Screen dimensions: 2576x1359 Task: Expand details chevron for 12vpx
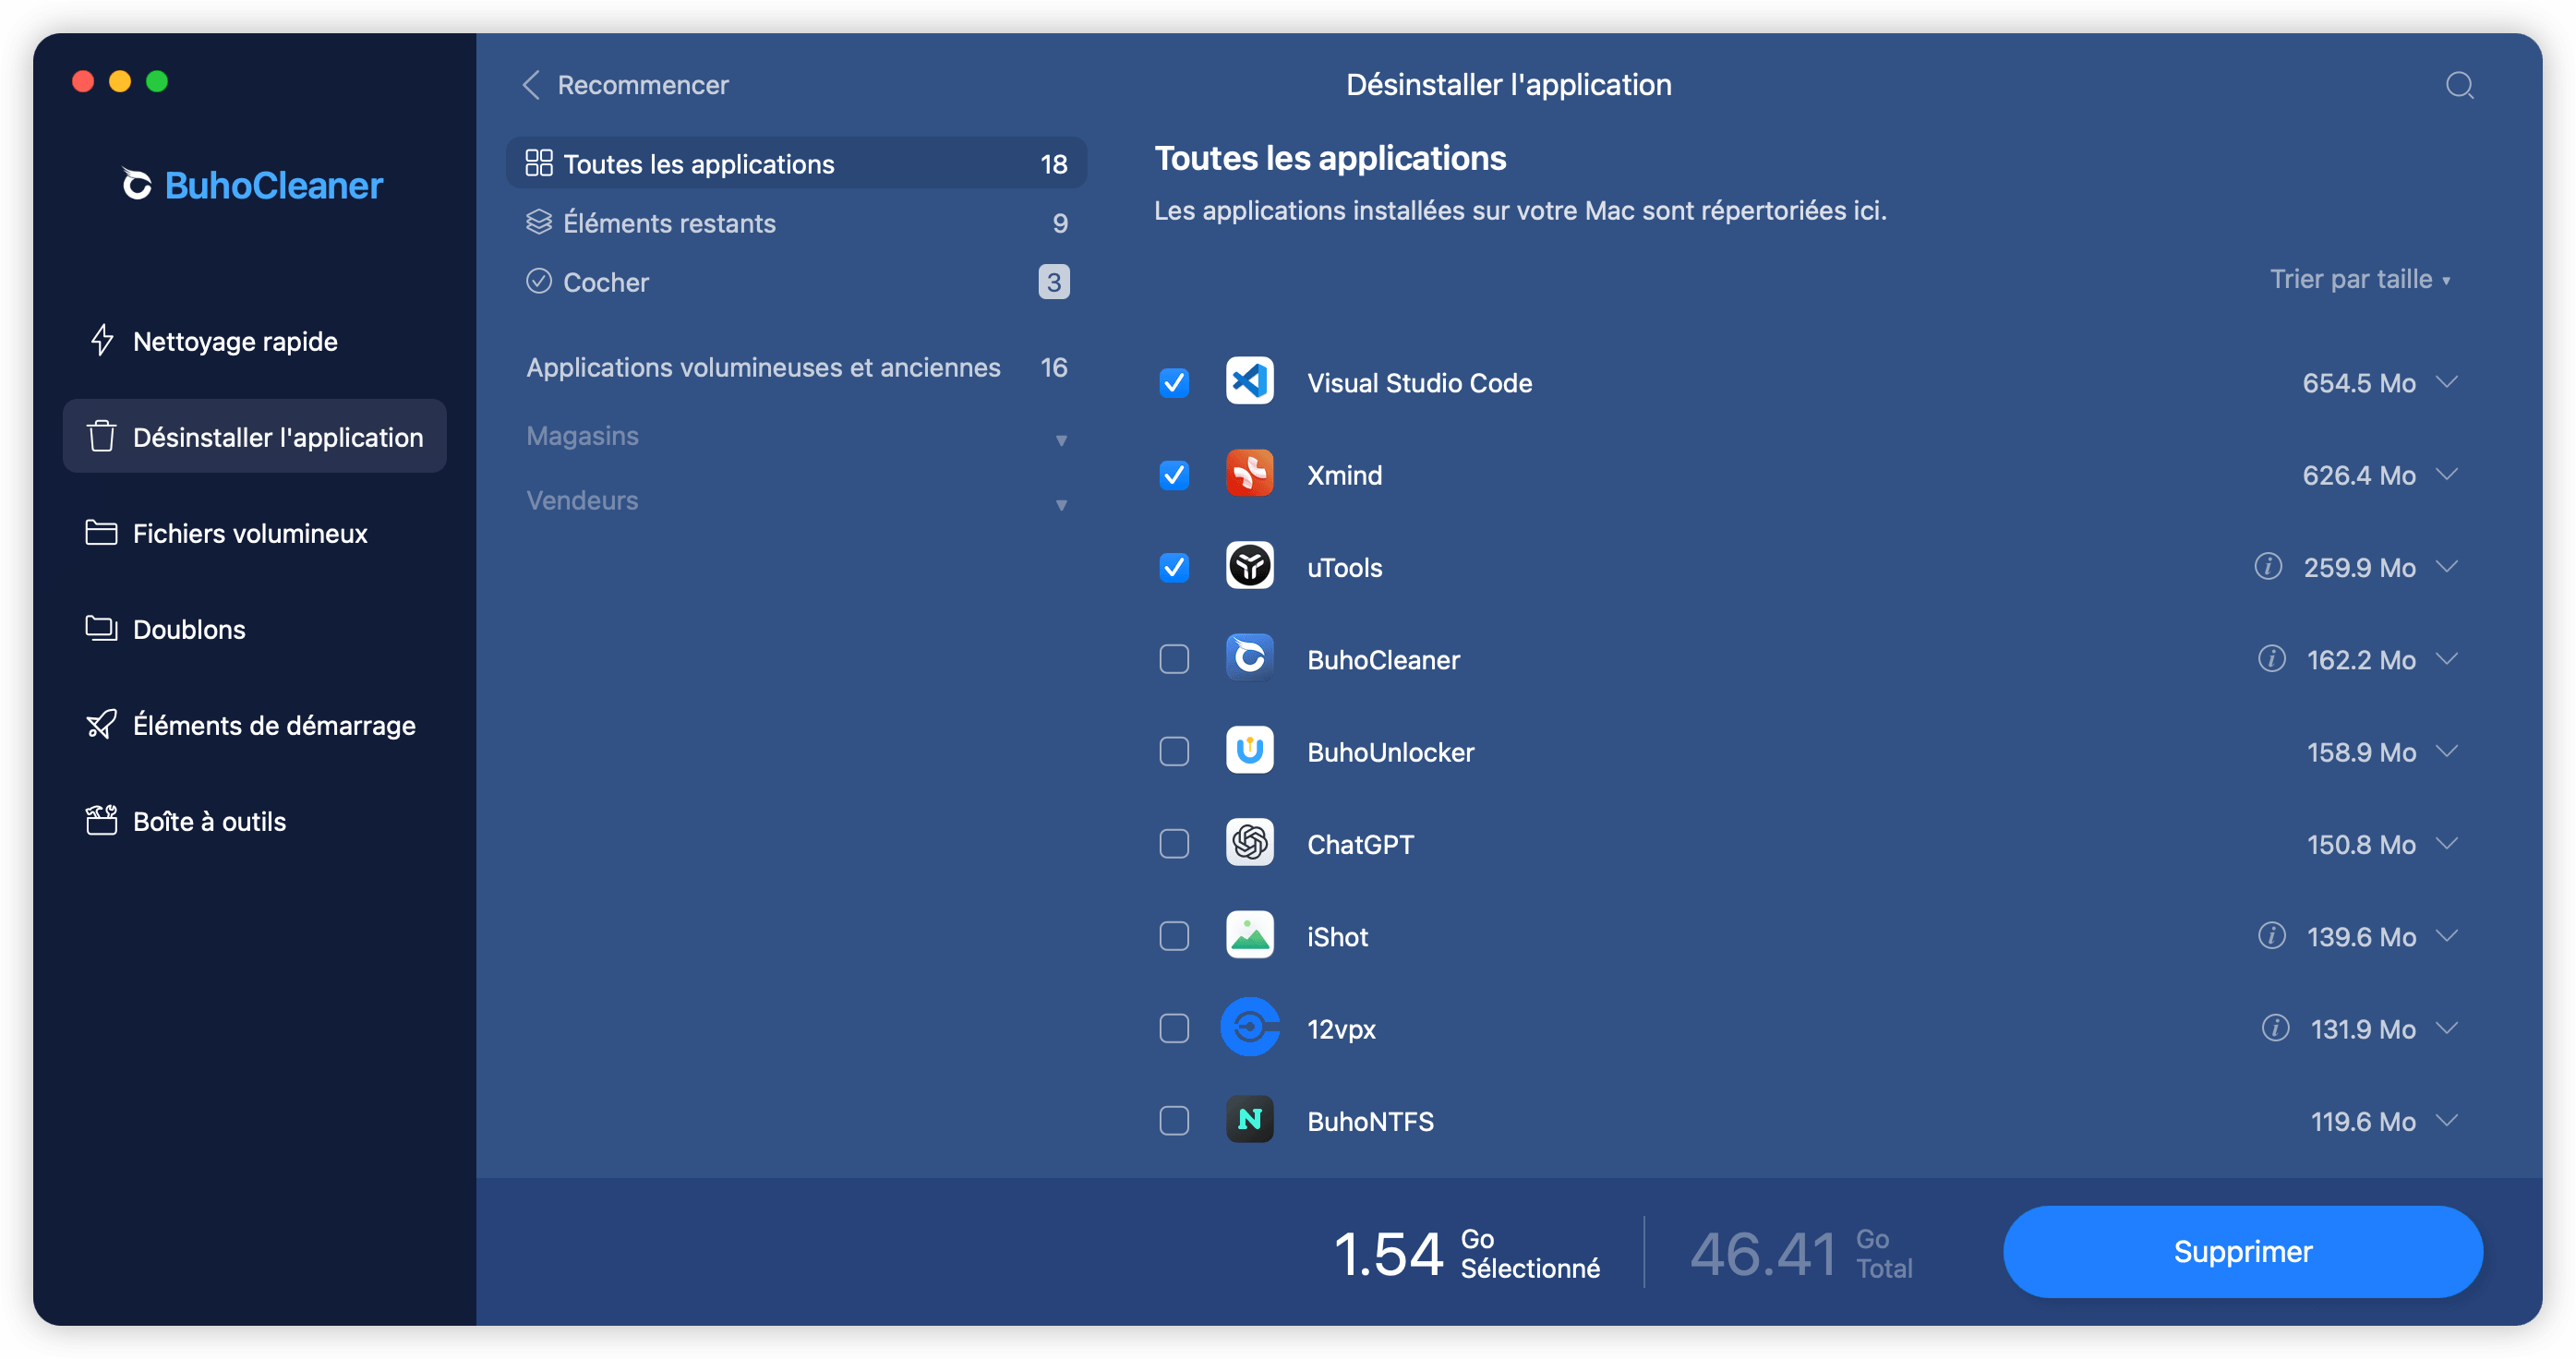[x=2447, y=1028]
